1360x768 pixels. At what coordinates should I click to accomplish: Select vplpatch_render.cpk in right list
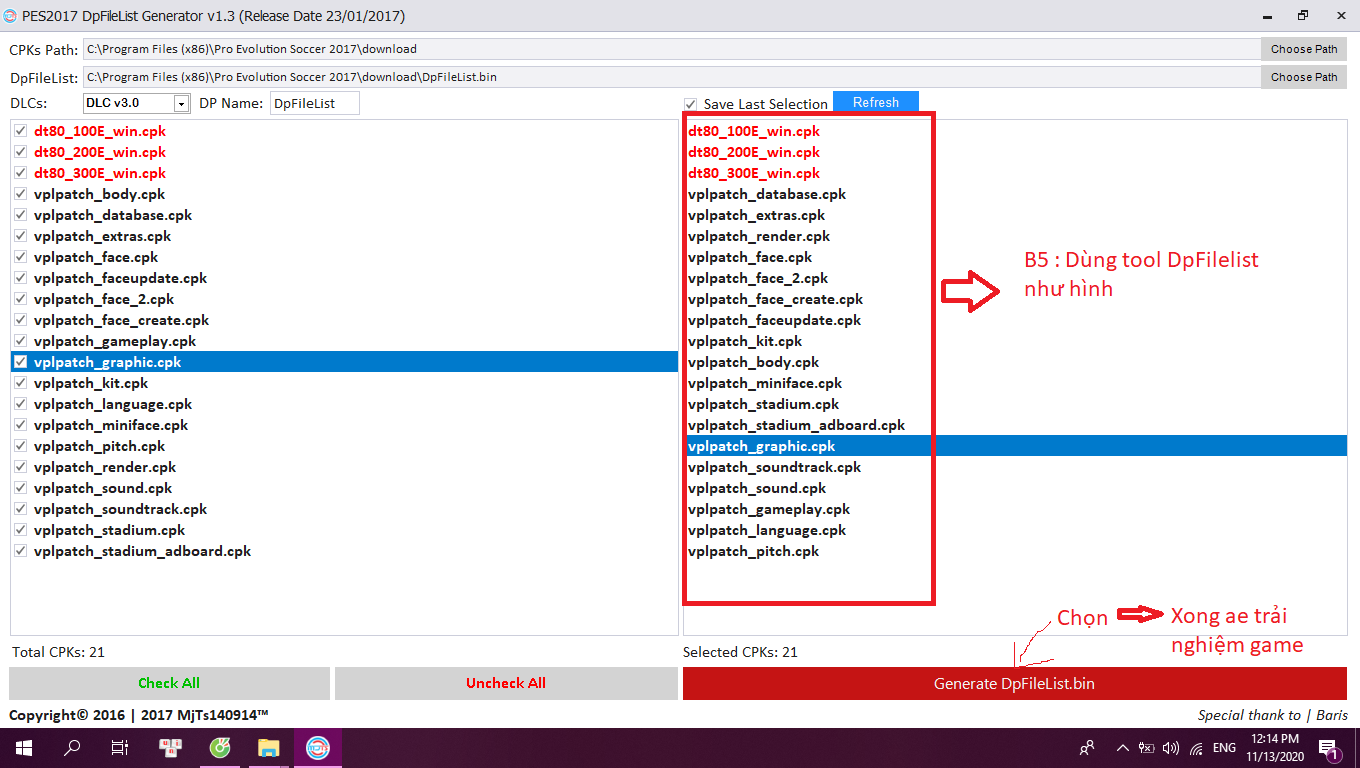(759, 236)
